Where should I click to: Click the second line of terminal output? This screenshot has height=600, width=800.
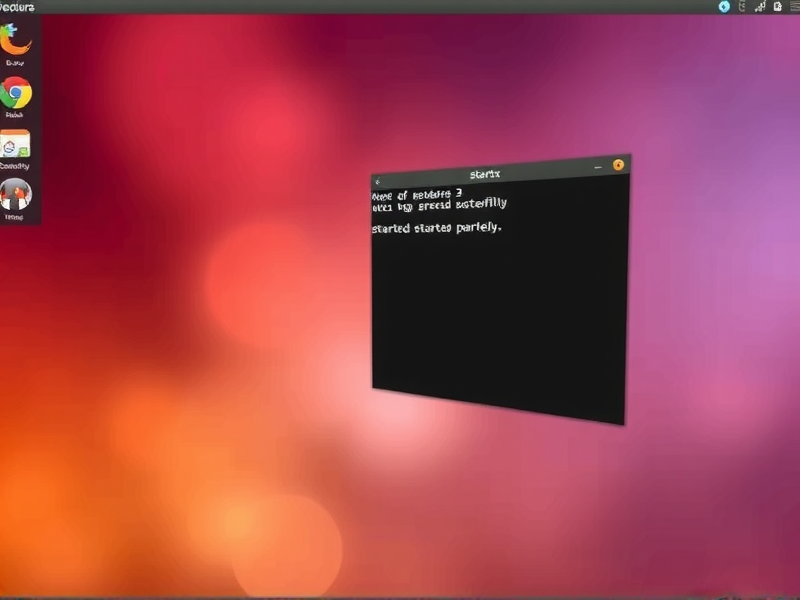[440, 203]
